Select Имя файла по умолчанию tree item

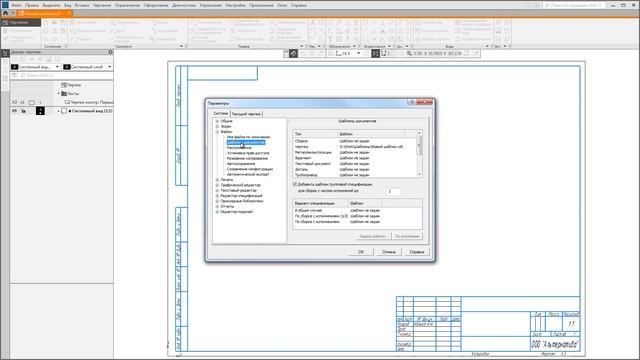point(248,137)
